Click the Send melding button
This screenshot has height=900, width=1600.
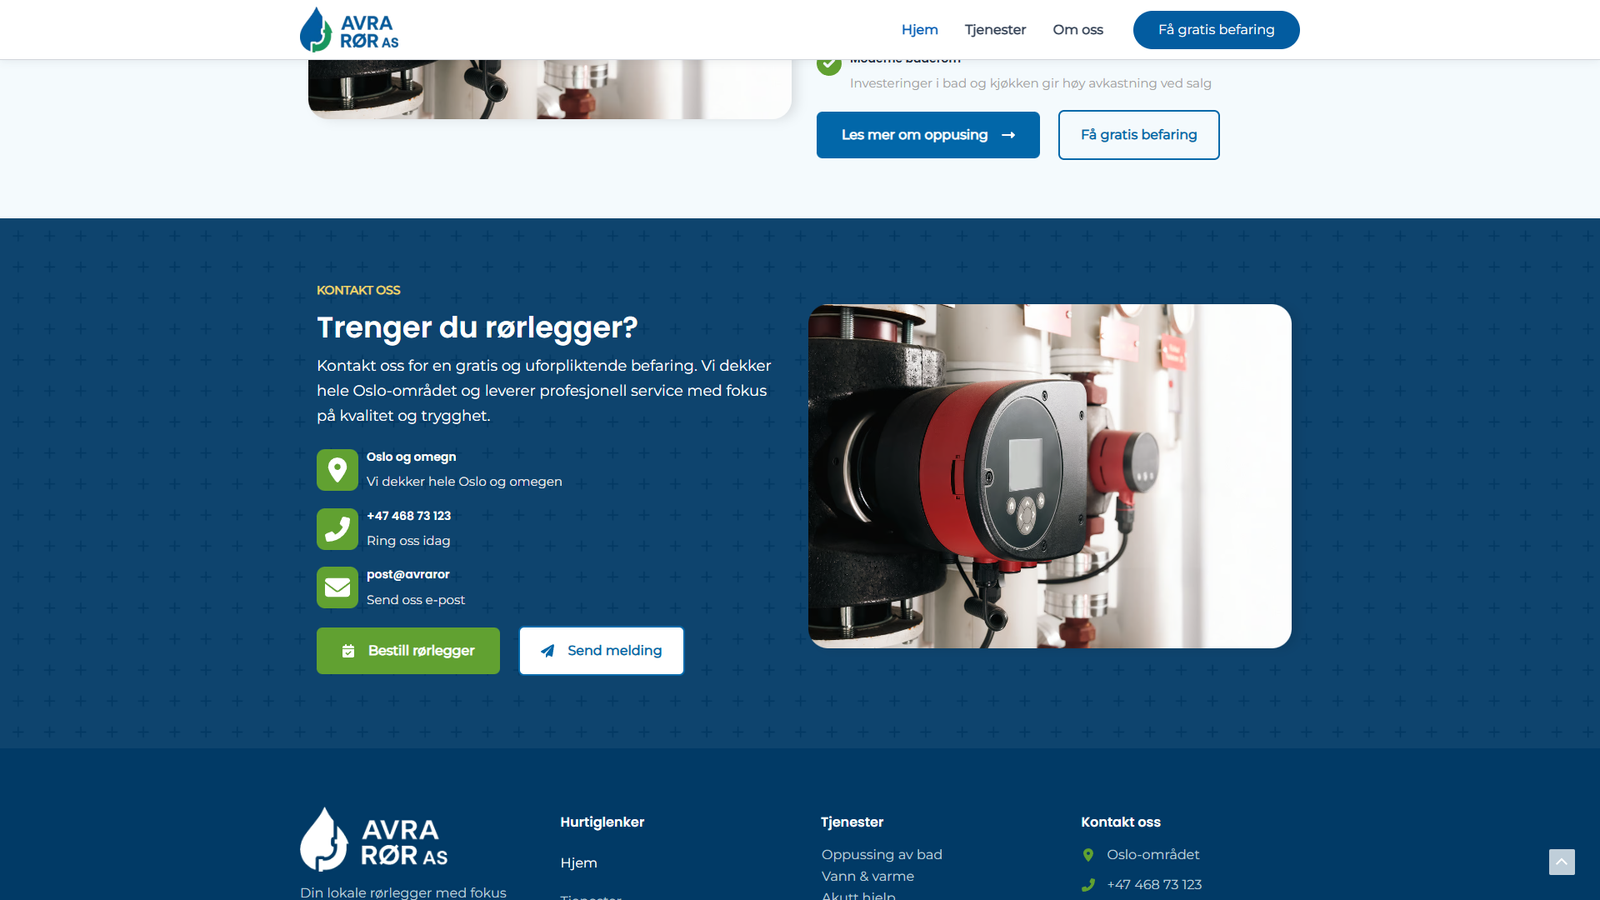pyautogui.click(x=601, y=651)
